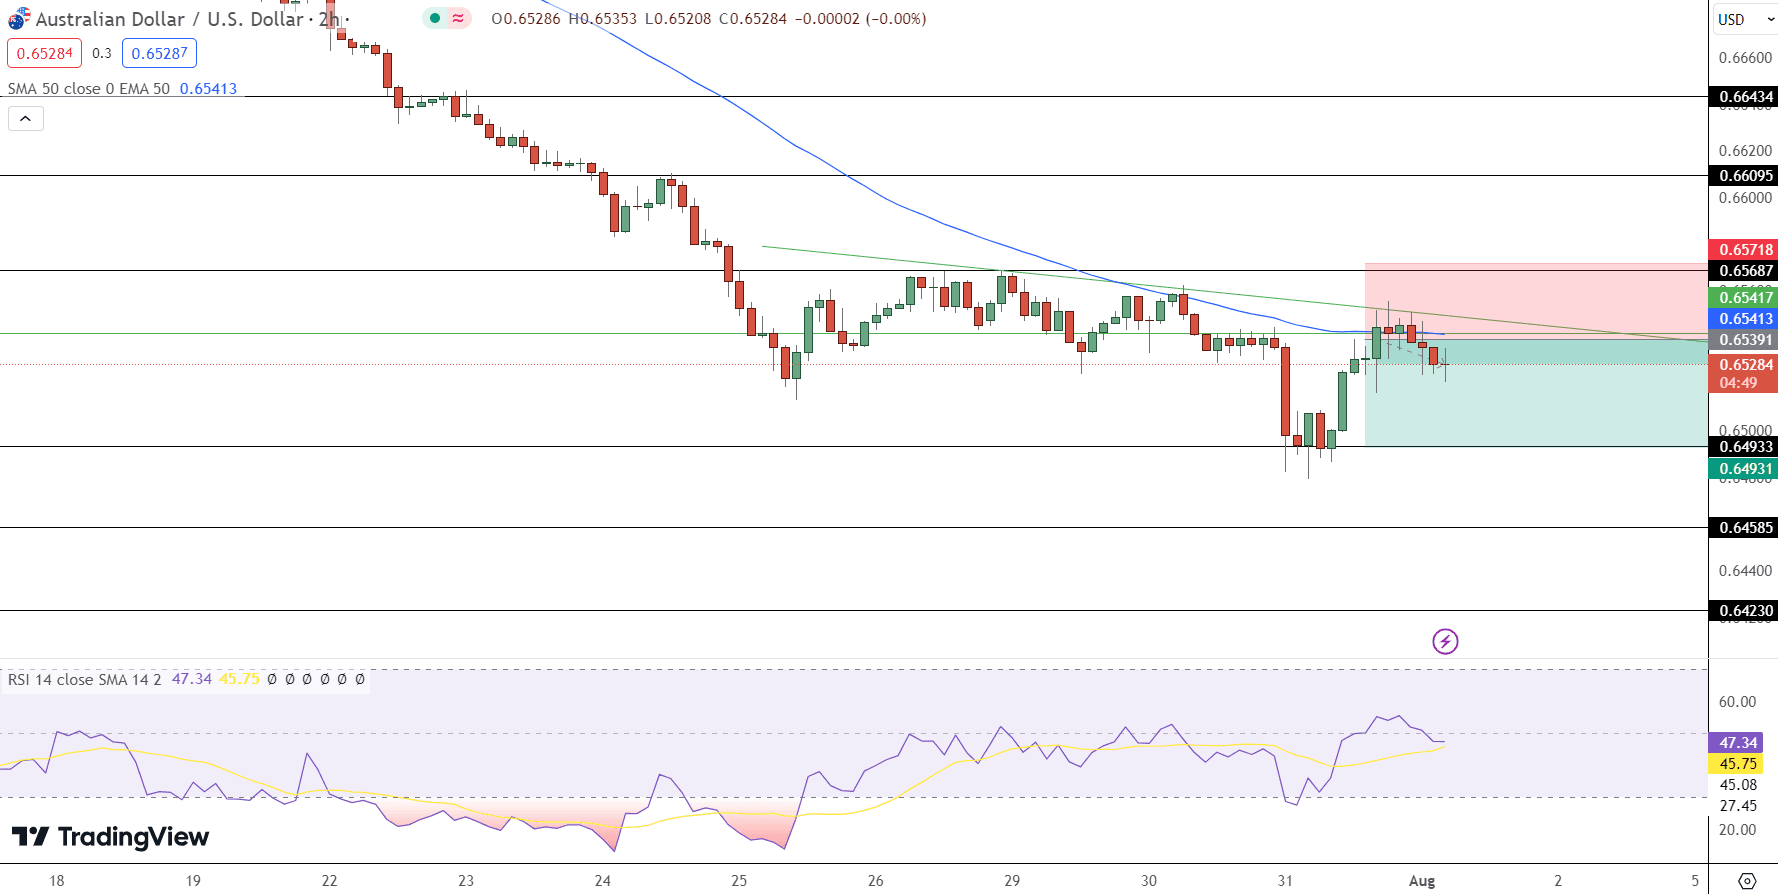1778x894 pixels.
Task: Click the 0.64585 horizontal line price label
Action: coord(1744,528)
